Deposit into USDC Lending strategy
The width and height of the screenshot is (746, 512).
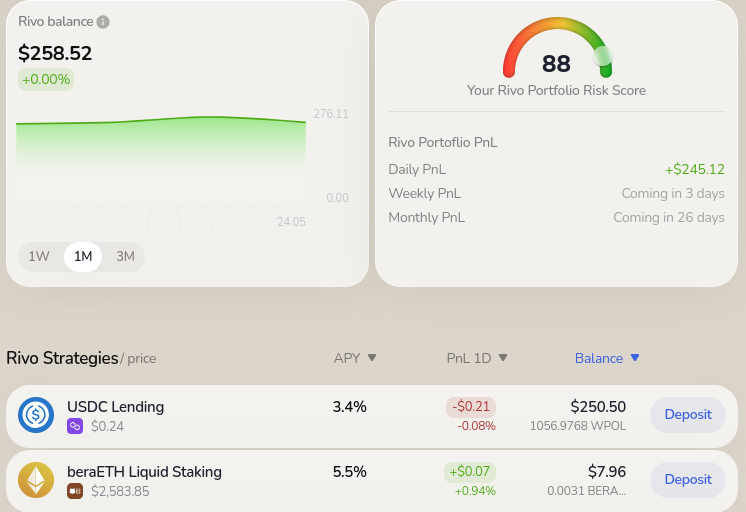click(688, 414)
